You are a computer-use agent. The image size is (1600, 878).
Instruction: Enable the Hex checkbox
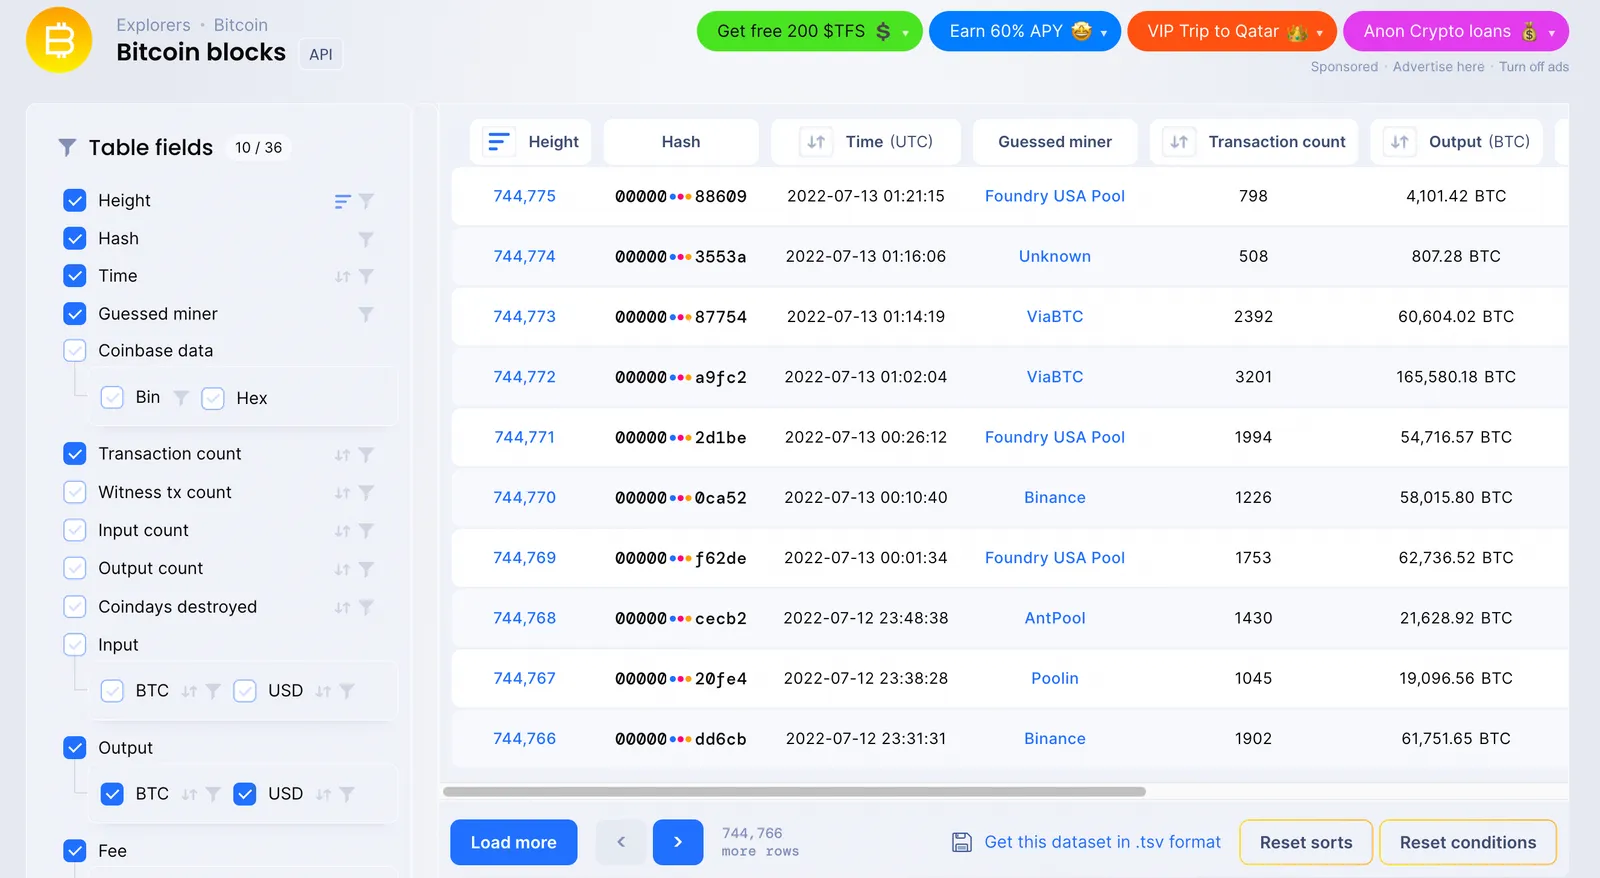[x=213, y=398]
